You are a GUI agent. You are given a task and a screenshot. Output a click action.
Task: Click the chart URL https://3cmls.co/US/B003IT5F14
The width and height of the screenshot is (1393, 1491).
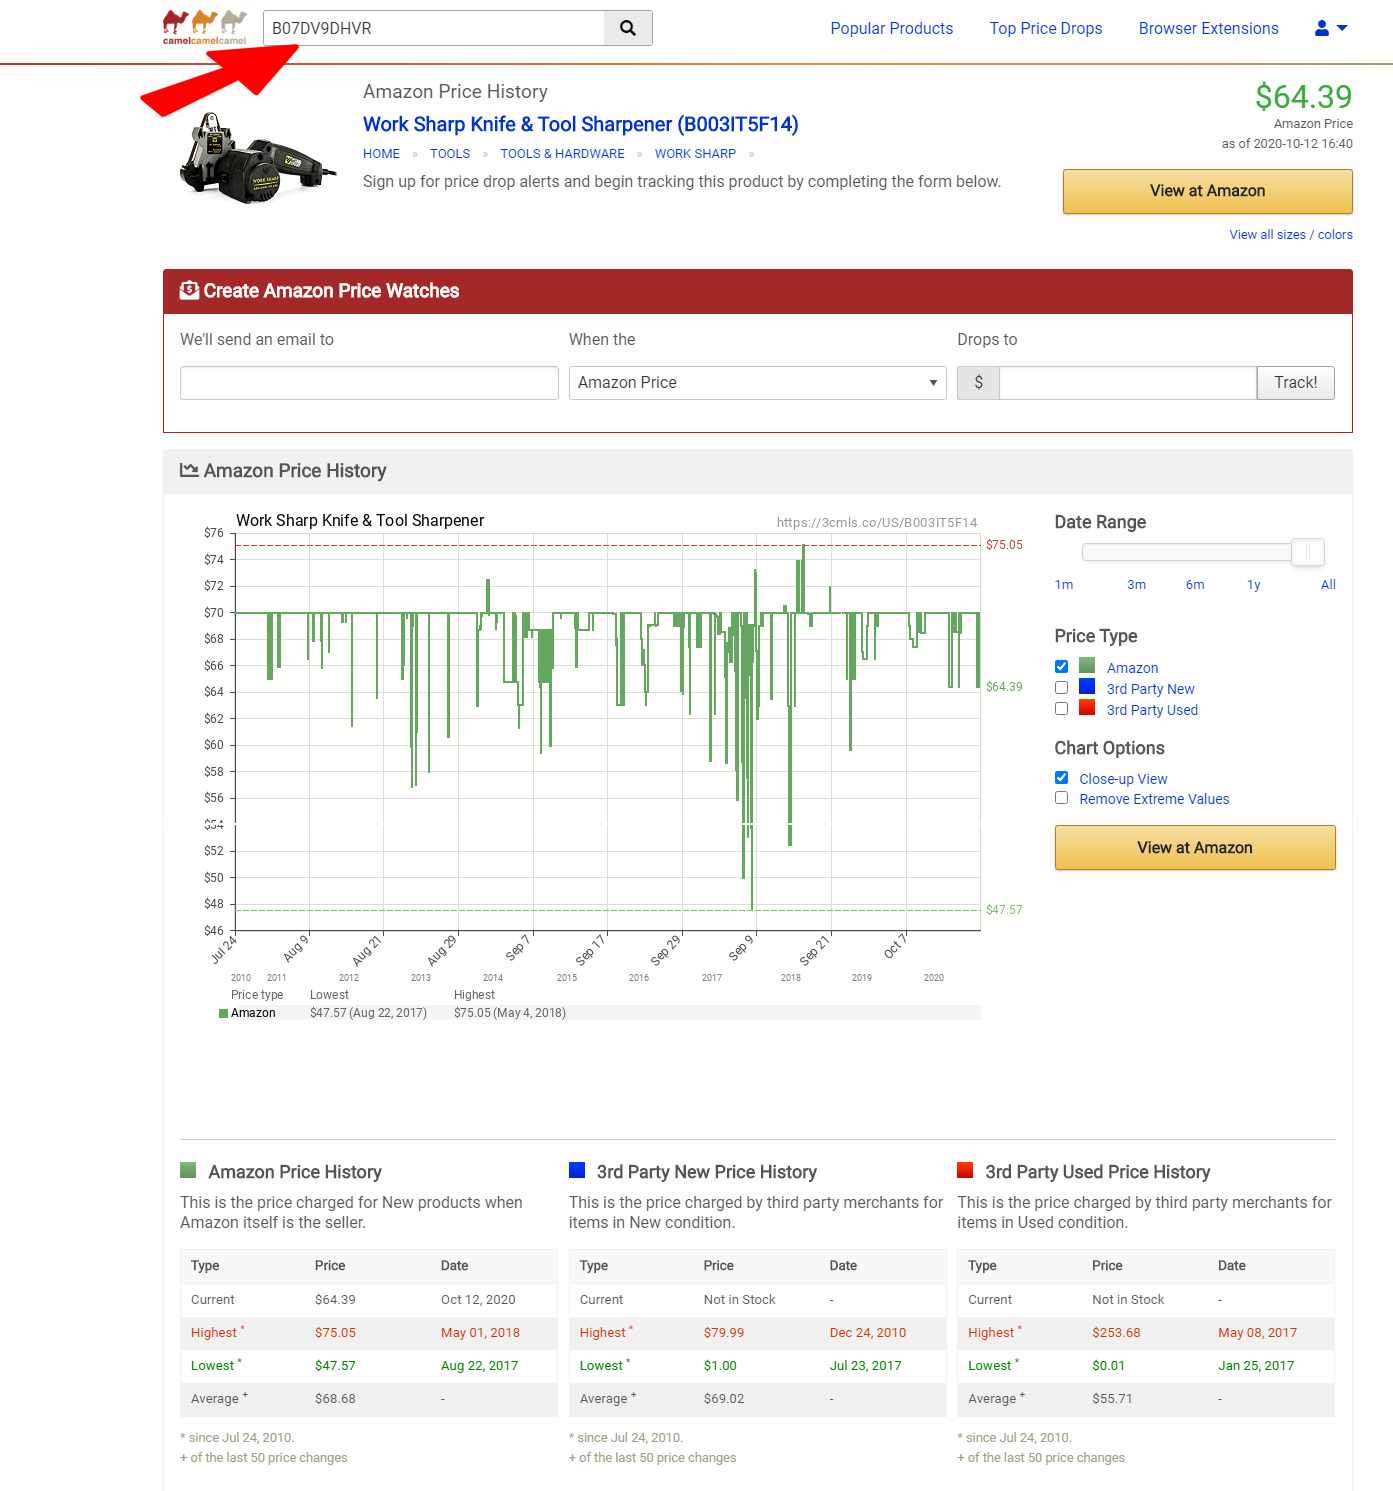[877, 522]
